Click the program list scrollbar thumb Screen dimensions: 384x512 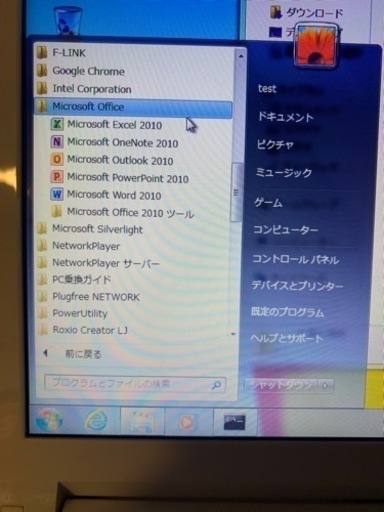[237, 192]
